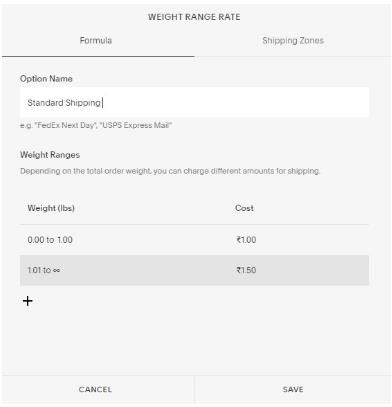Open the Formula tab

(96, 41)
